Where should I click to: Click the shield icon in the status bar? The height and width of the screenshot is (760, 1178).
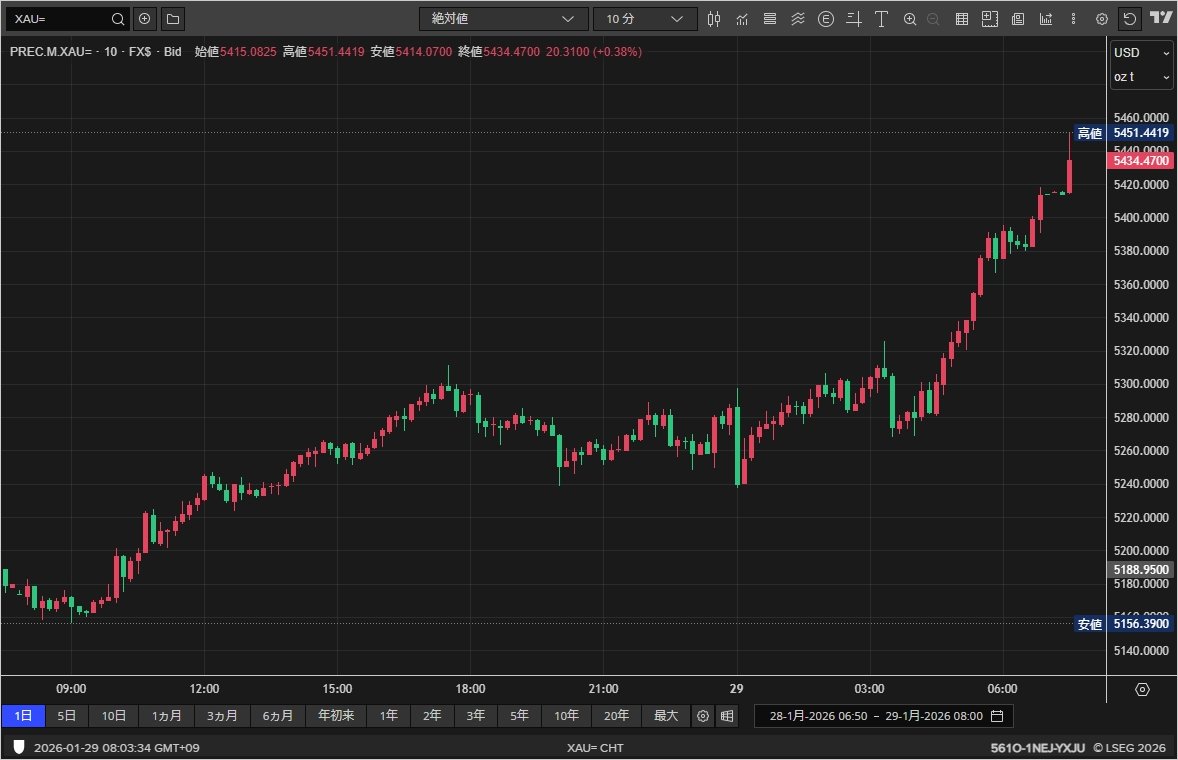coord(19,747)
